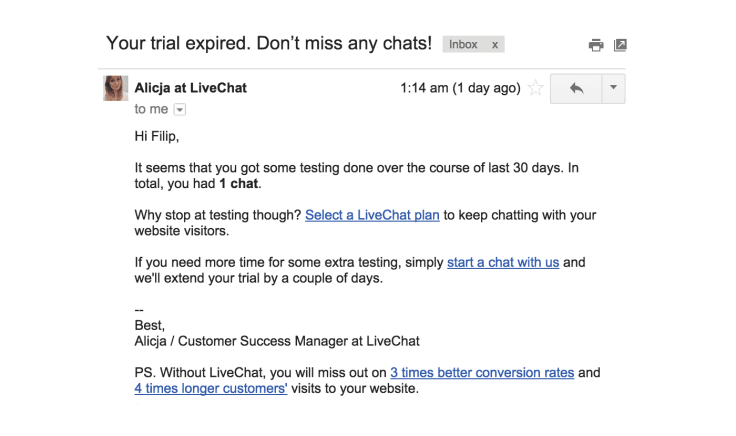The height and width of the screenshot is (436, 736).
Task: Show details dropdown next to 'to me'
Action: [x=180, y=109]
